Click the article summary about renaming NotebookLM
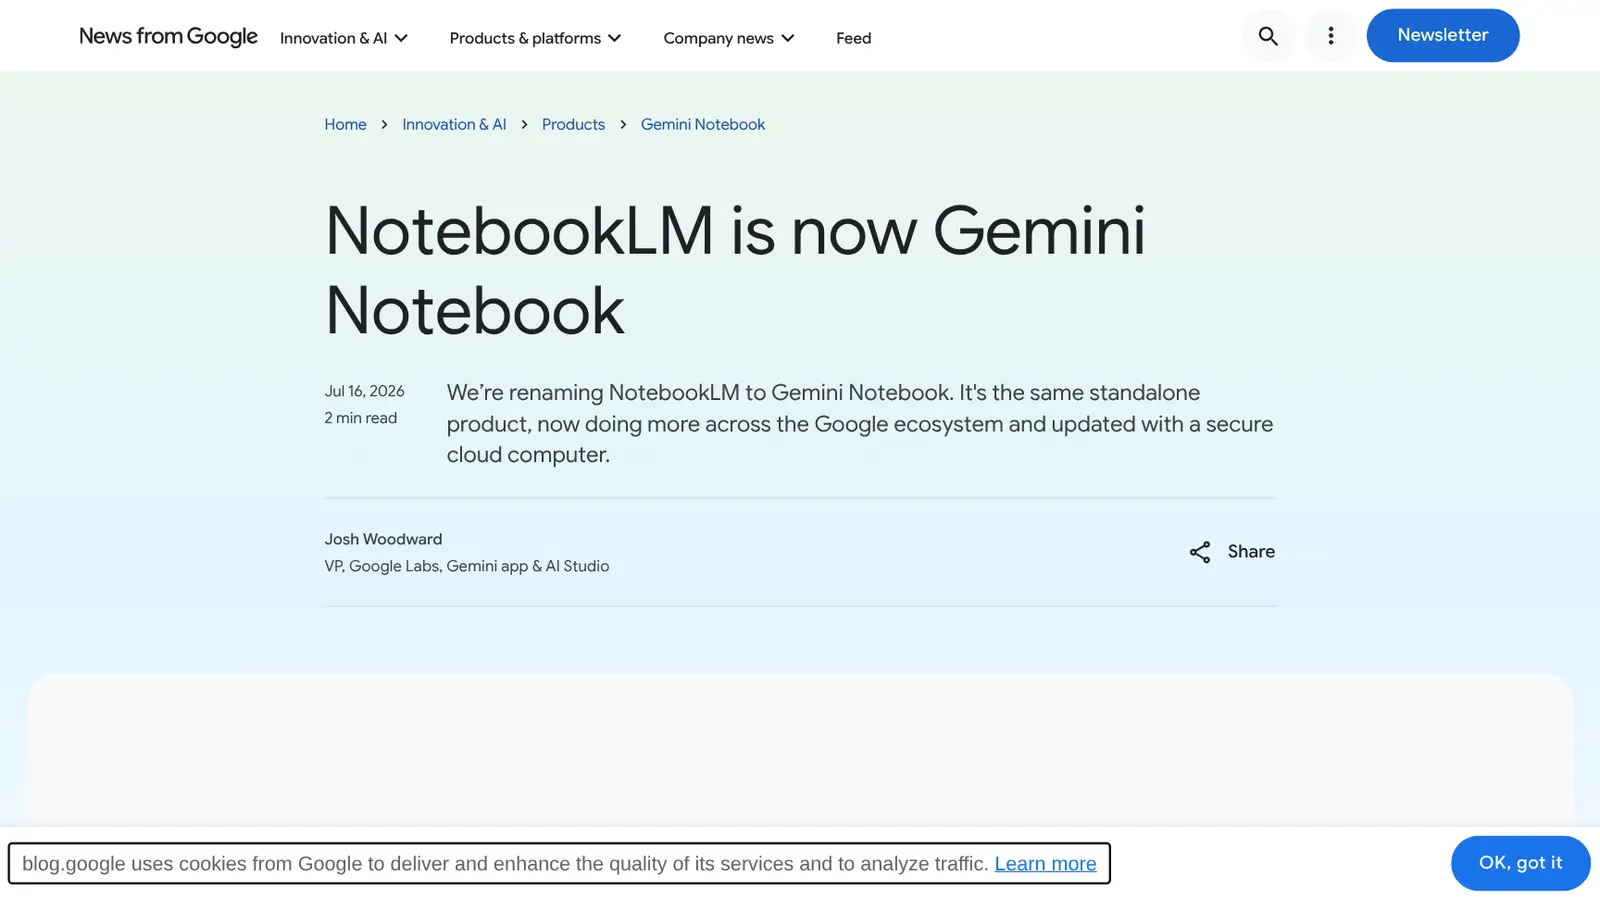This screenshot has height=900, width=1600. coord(860,424)
